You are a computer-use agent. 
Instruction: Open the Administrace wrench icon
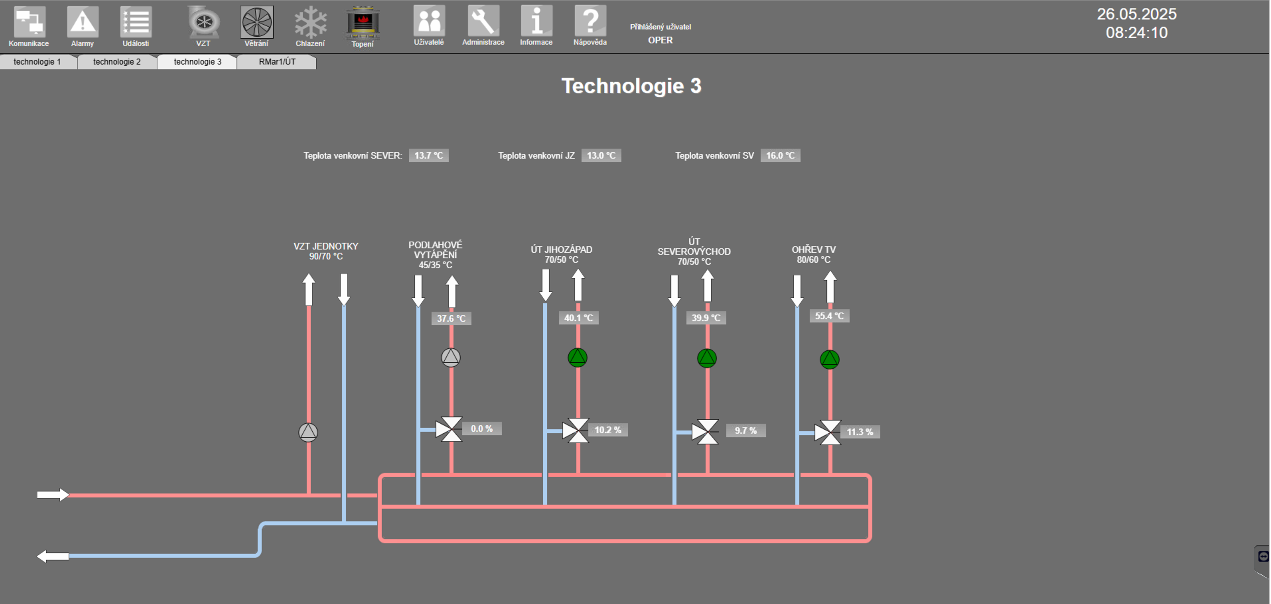(483, 22)
